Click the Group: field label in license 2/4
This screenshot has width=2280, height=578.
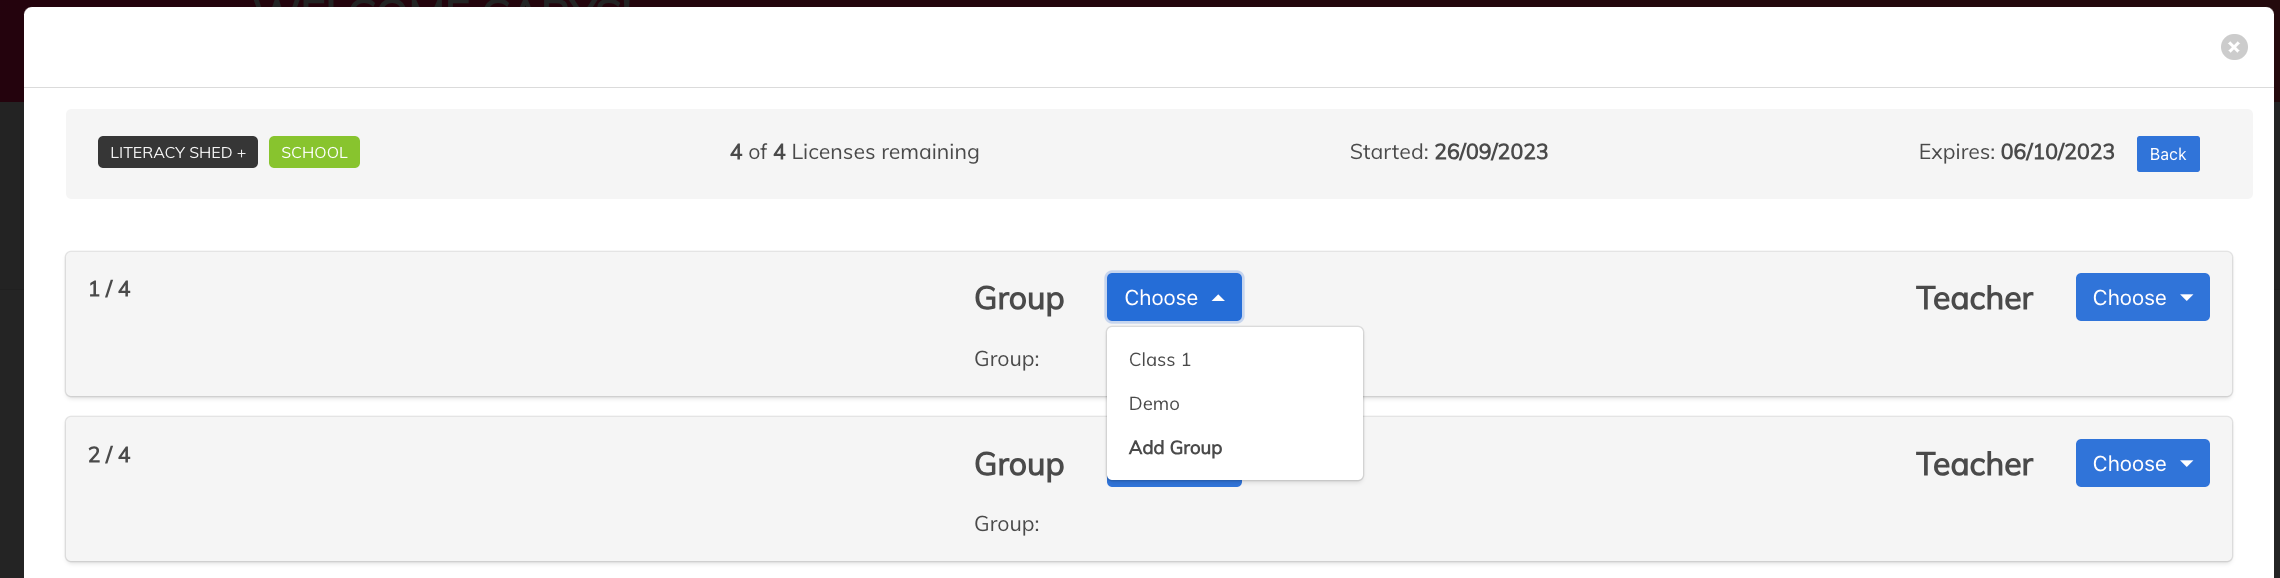[1006, 524]
